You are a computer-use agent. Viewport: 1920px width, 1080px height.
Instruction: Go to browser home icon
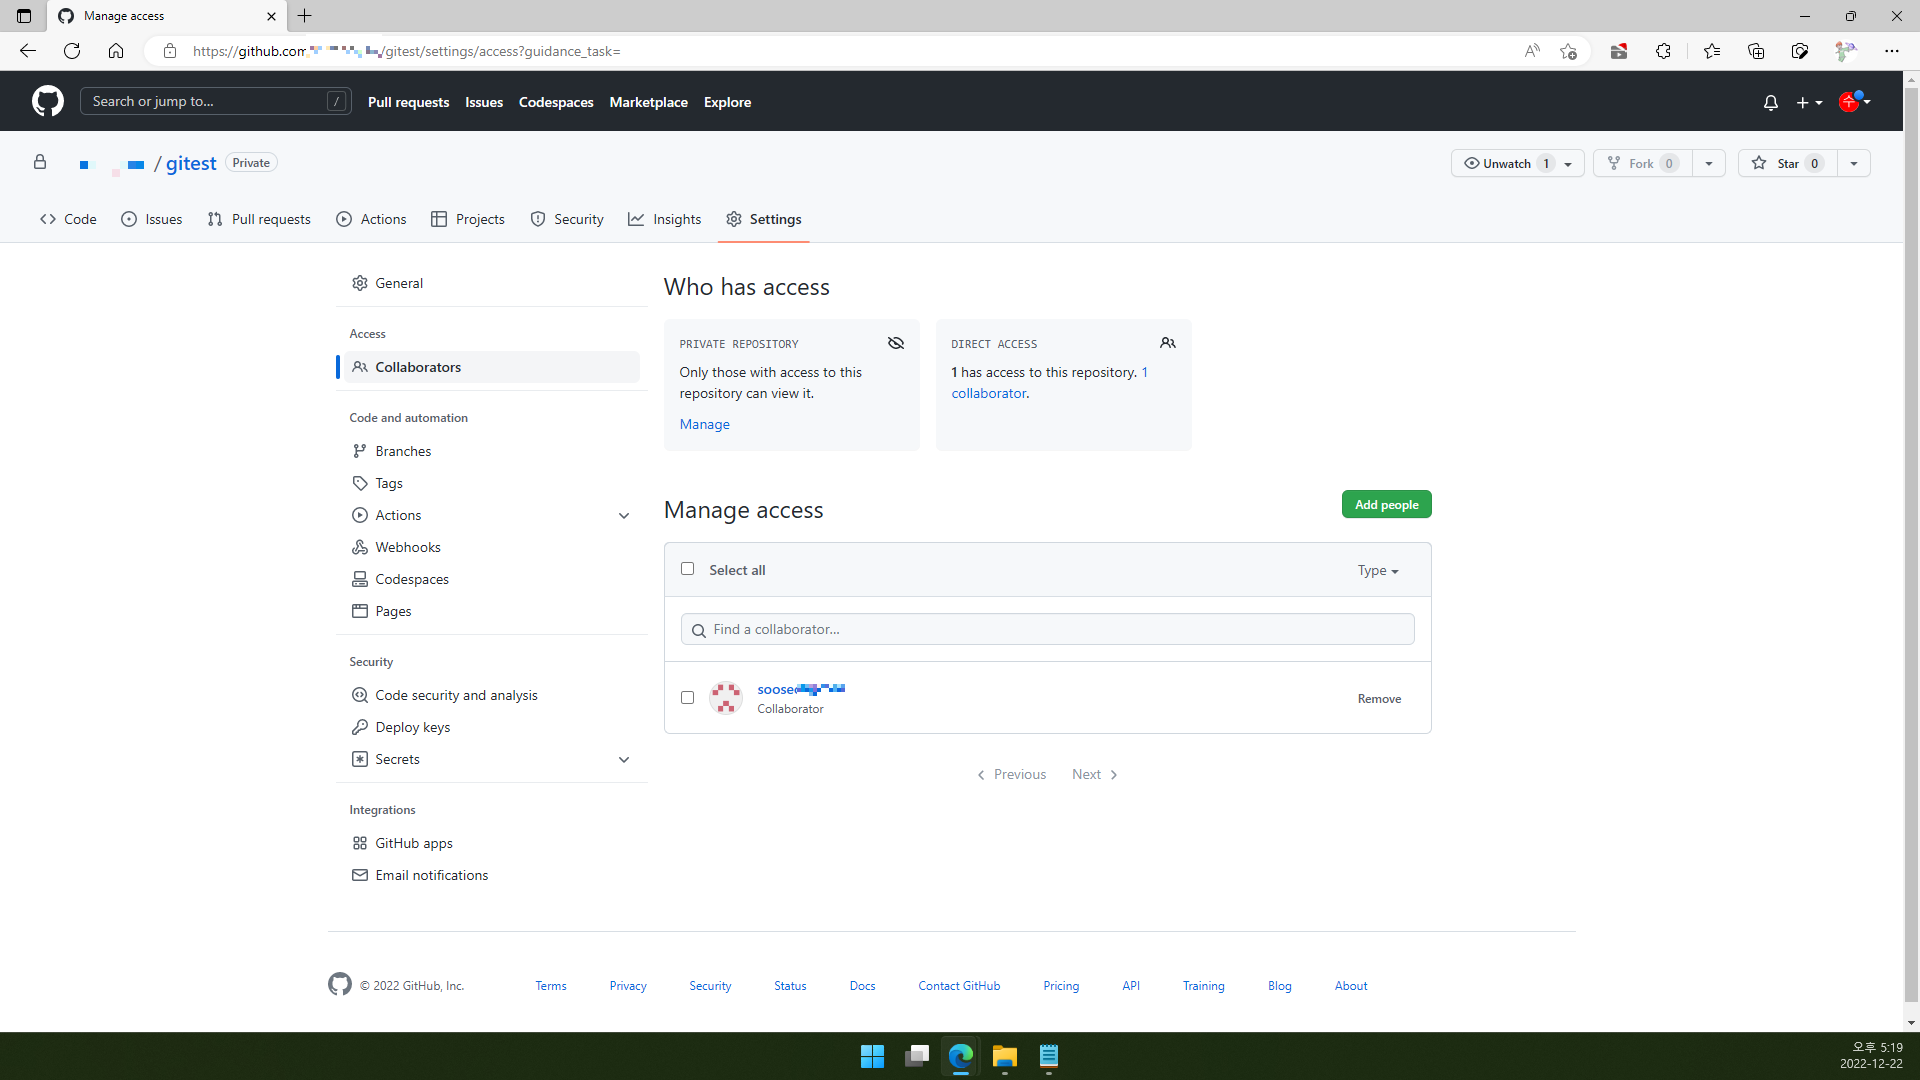coord(116,51)
